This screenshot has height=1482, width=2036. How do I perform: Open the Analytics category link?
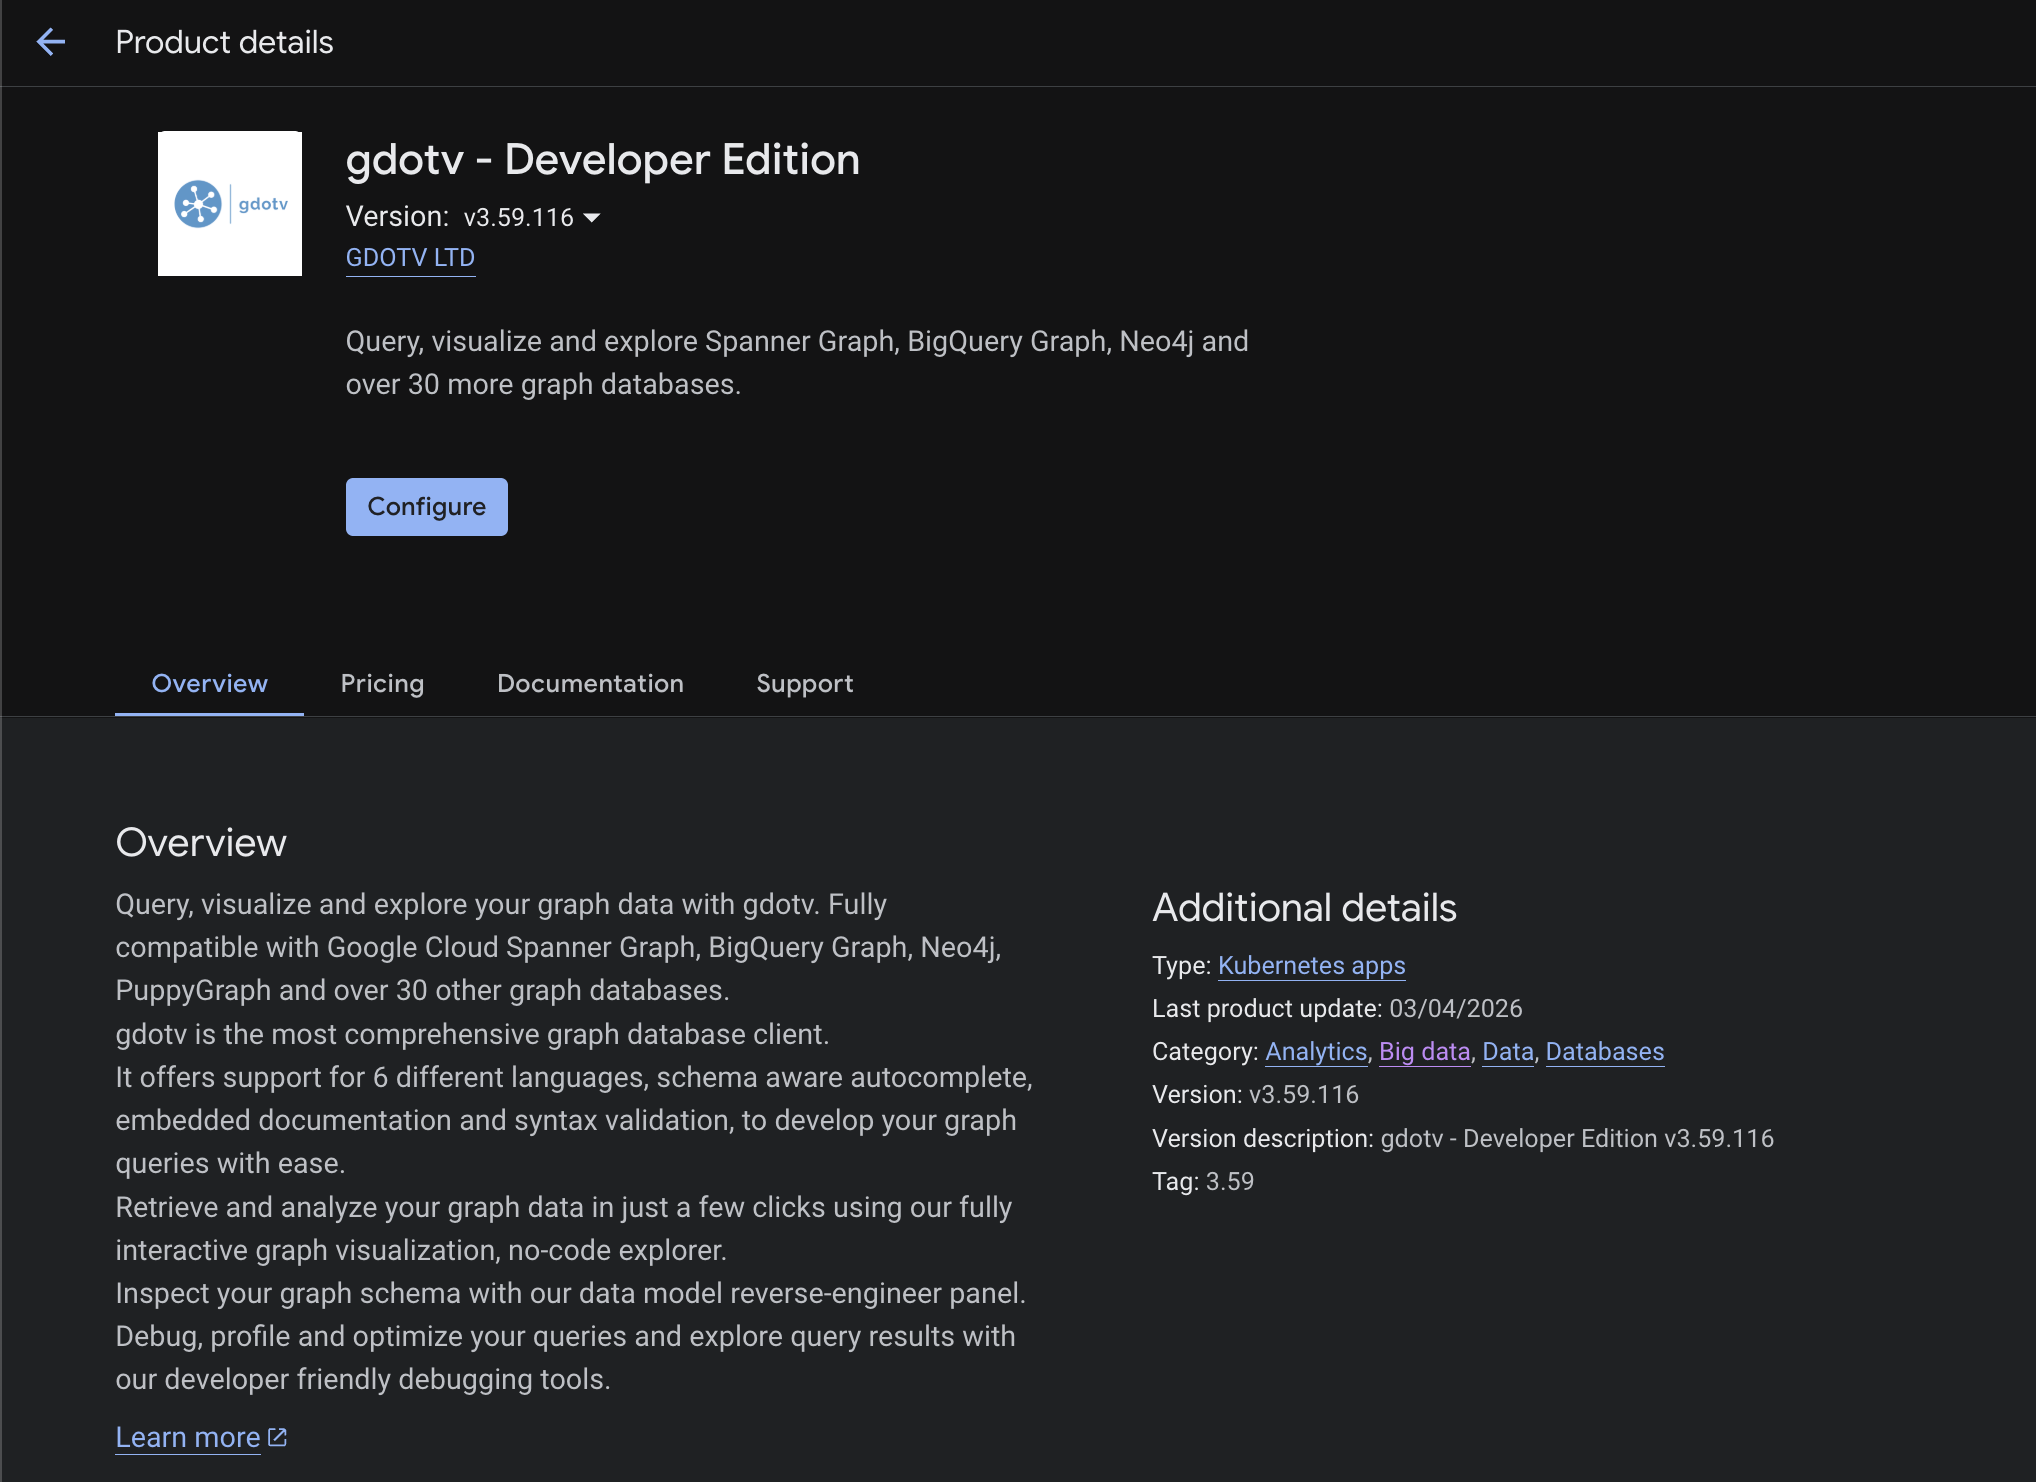pos(1316,1051)
